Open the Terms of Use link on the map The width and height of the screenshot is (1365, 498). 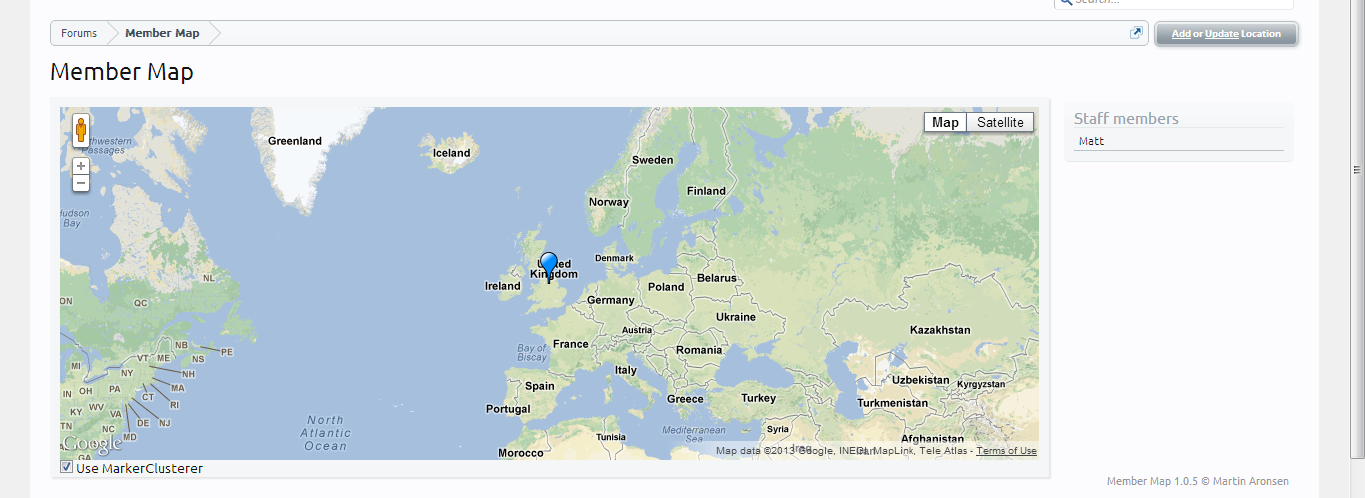tap(1007, 451)
